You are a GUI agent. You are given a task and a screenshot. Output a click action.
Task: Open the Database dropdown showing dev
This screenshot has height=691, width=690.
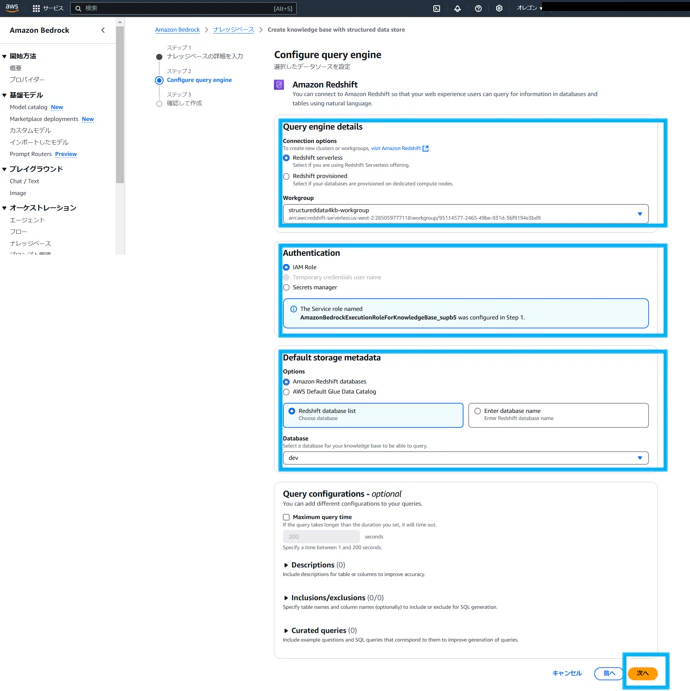[x=466, y=458]
